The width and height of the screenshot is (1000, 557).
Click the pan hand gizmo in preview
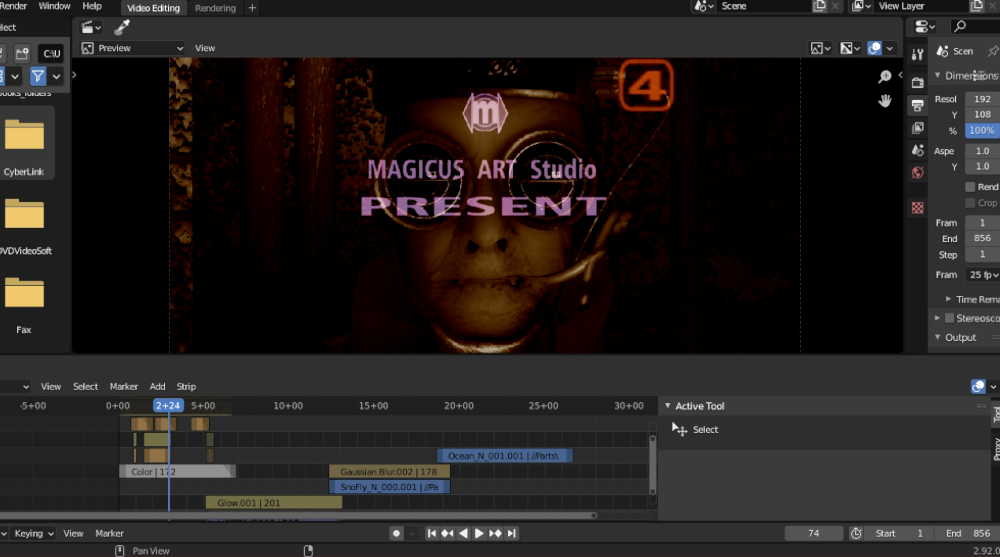(x=885, y=100)
